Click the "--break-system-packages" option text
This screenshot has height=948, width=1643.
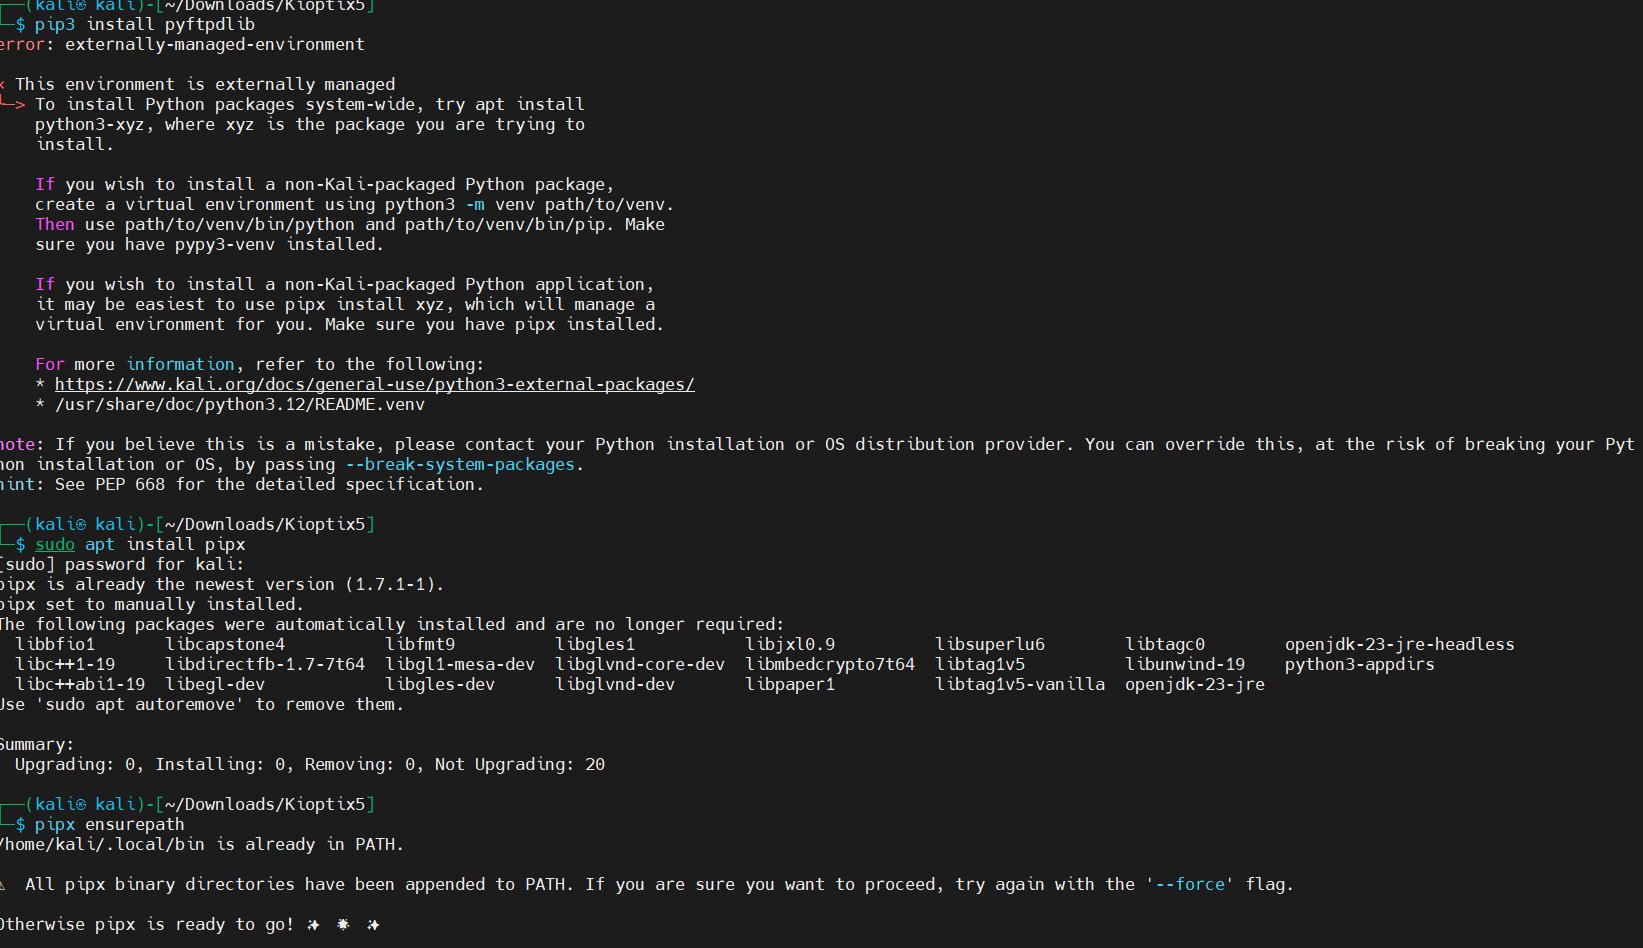pos(460,464)
